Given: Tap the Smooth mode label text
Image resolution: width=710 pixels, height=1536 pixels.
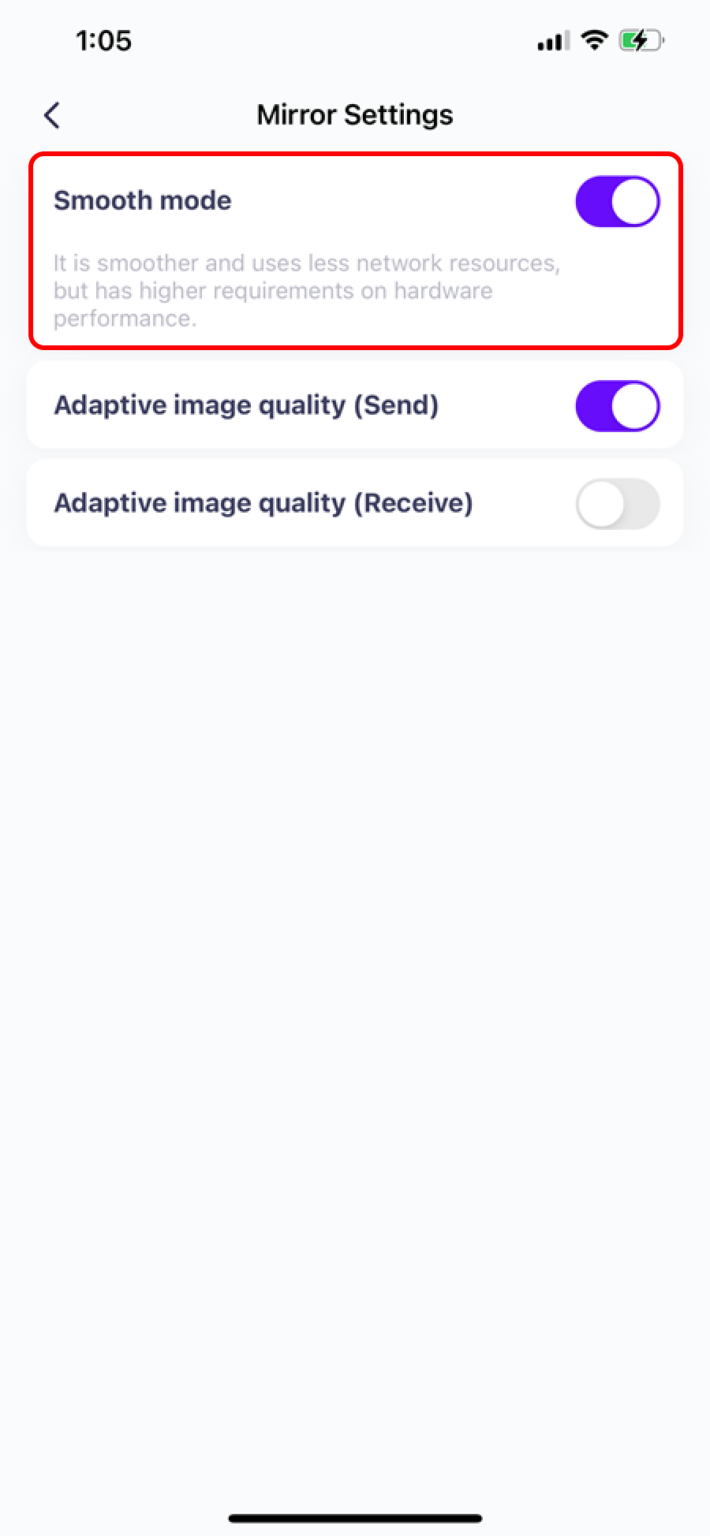Looking at the screenshot, I should point(141,200).
